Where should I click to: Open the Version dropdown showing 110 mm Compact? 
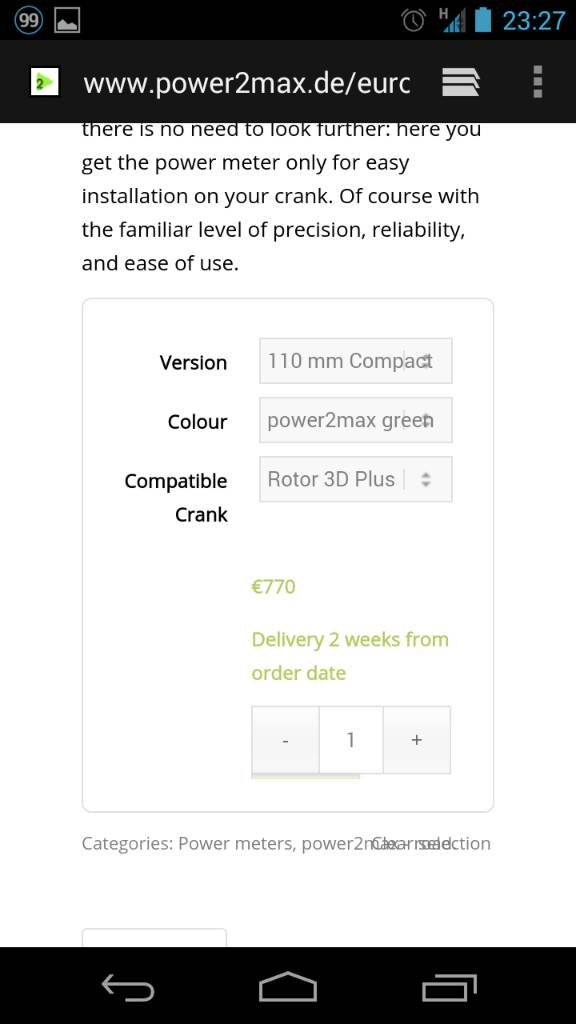[x=356, y=360]
